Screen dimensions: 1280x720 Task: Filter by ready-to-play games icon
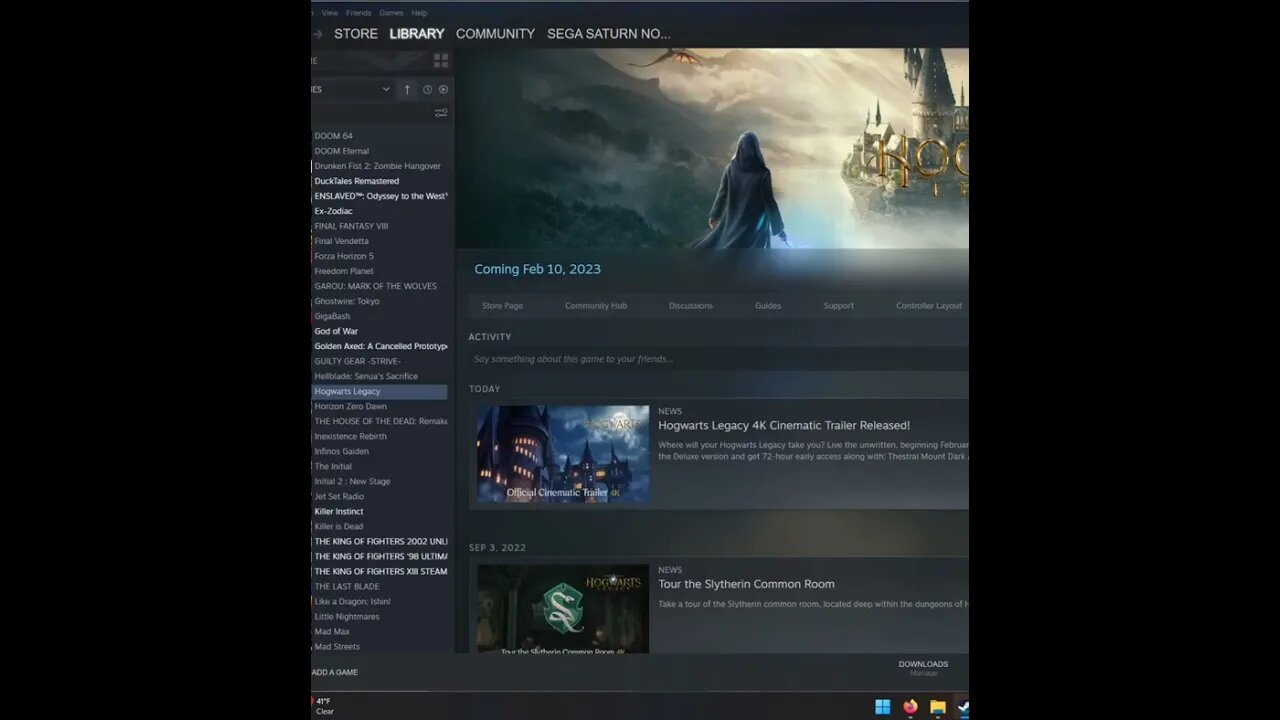[443, 89]
